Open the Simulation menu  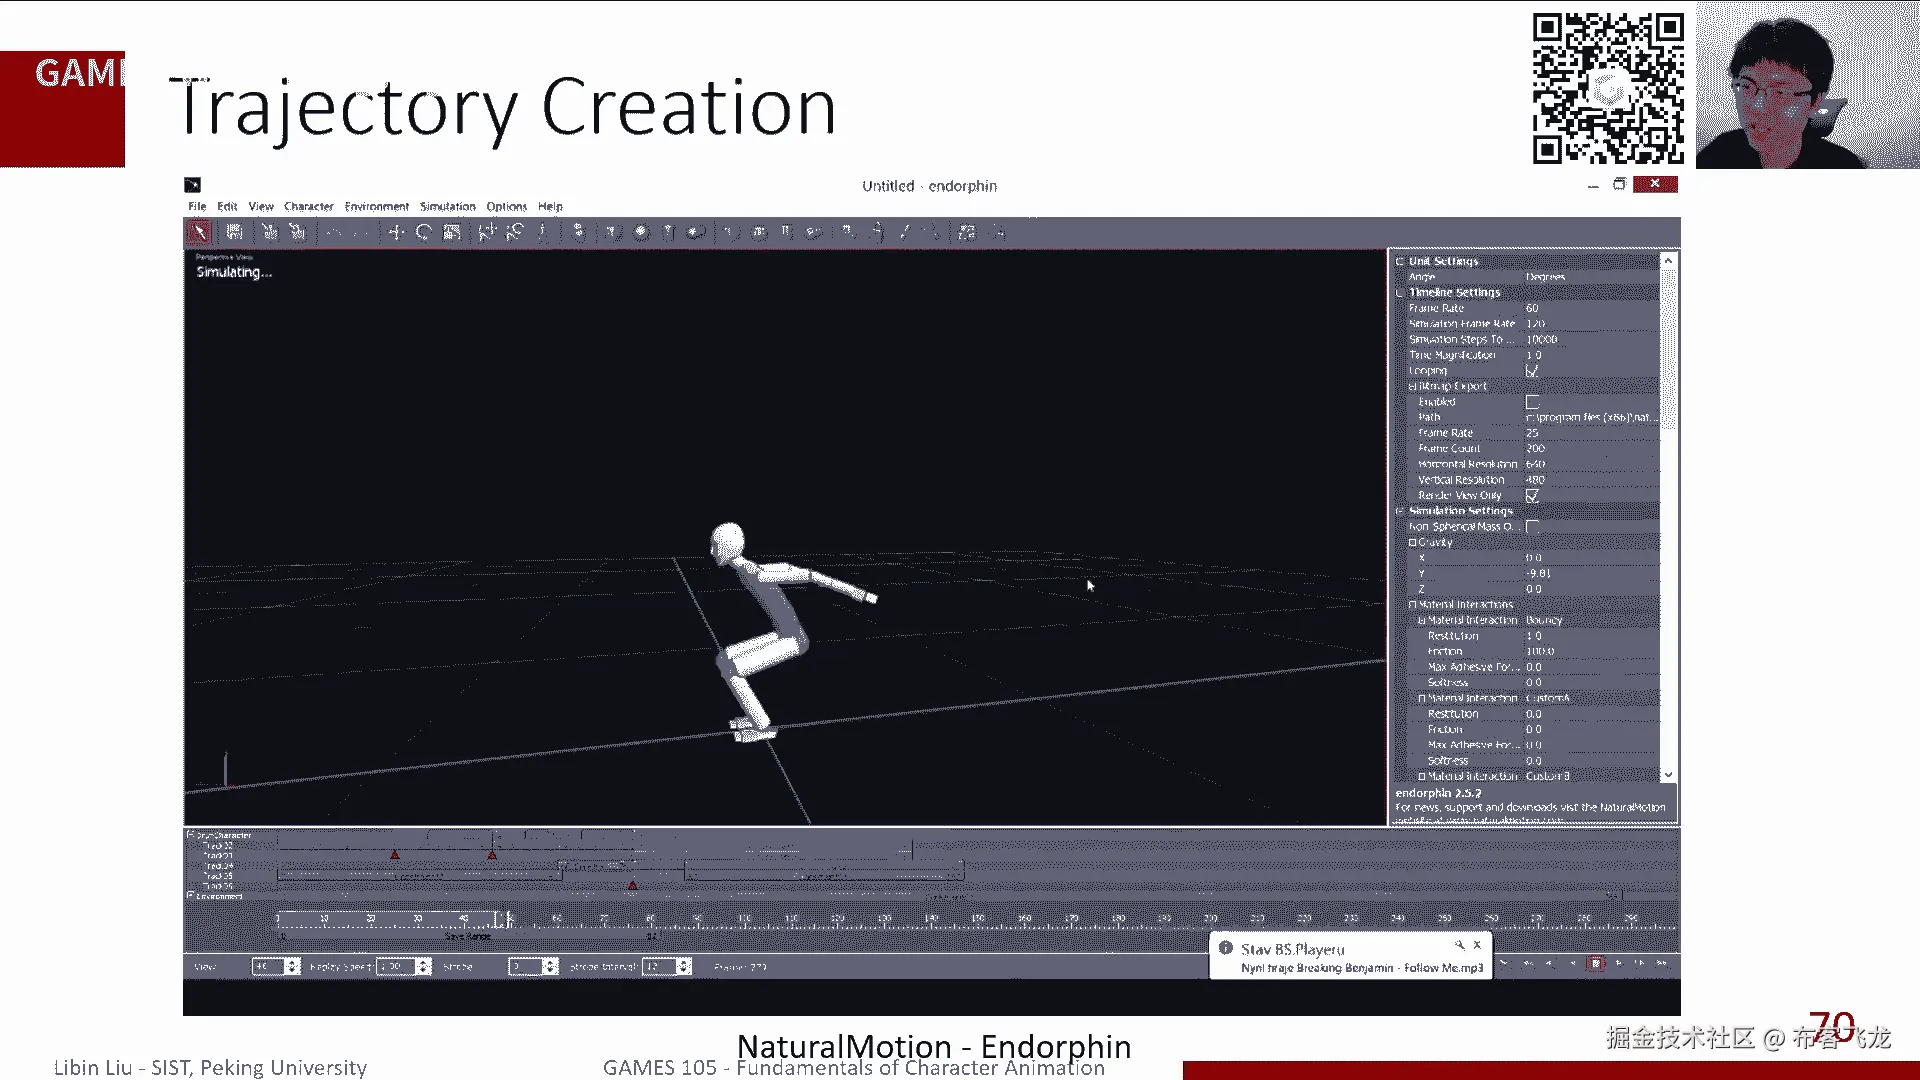447,207
